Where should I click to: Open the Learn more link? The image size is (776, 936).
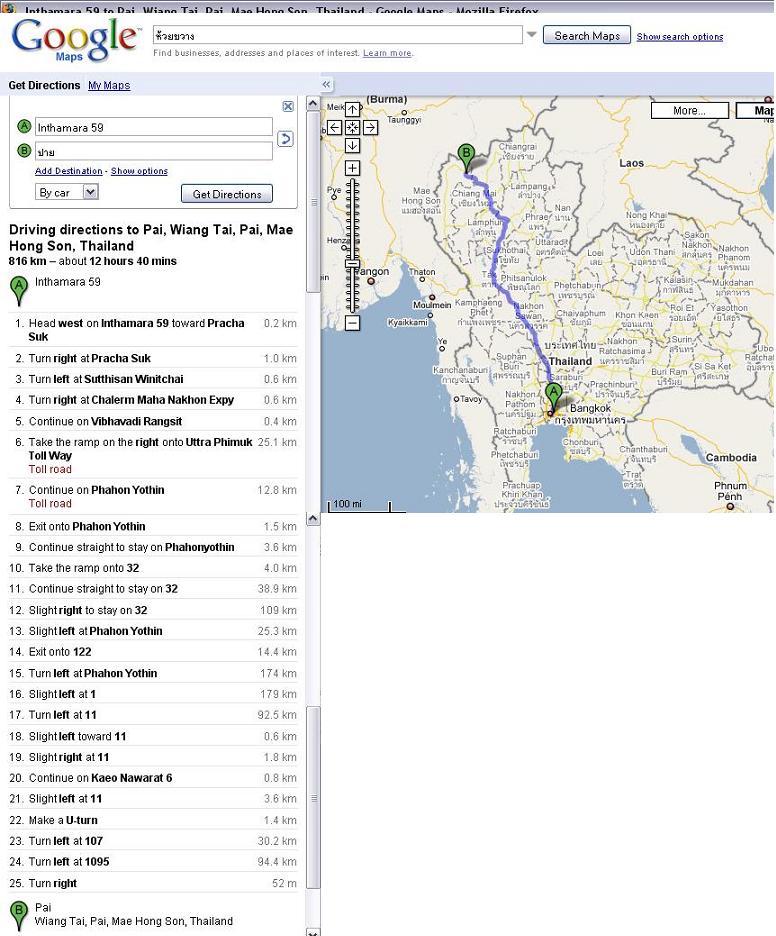coord(387,53)
